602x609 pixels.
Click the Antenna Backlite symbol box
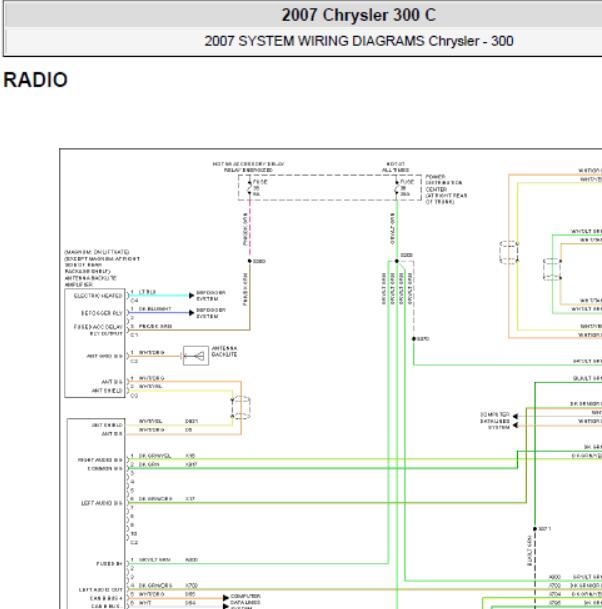[196, 355]
